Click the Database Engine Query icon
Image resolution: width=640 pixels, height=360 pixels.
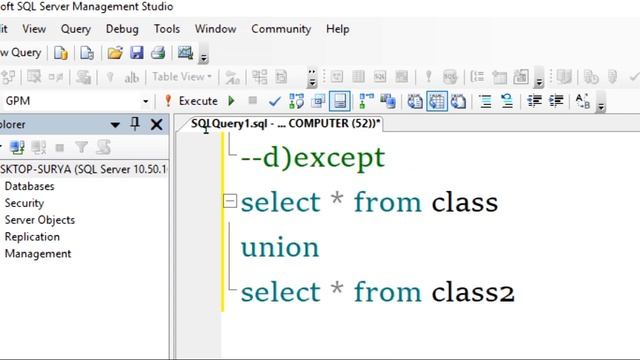[60, 53]
